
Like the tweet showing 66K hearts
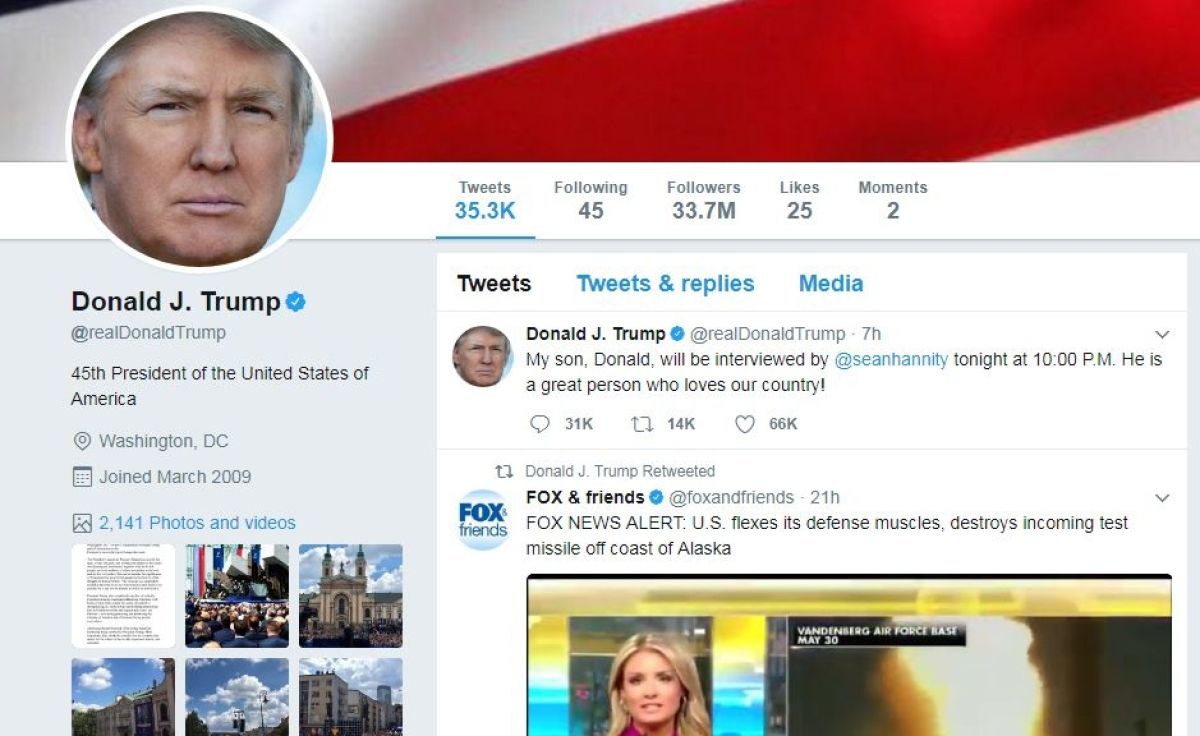(x=745, y=424)
